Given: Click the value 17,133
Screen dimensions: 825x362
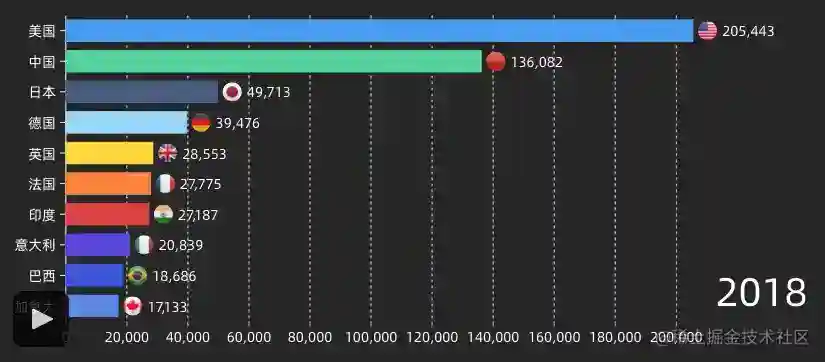Looking at the screenshot, I should 167,307.
